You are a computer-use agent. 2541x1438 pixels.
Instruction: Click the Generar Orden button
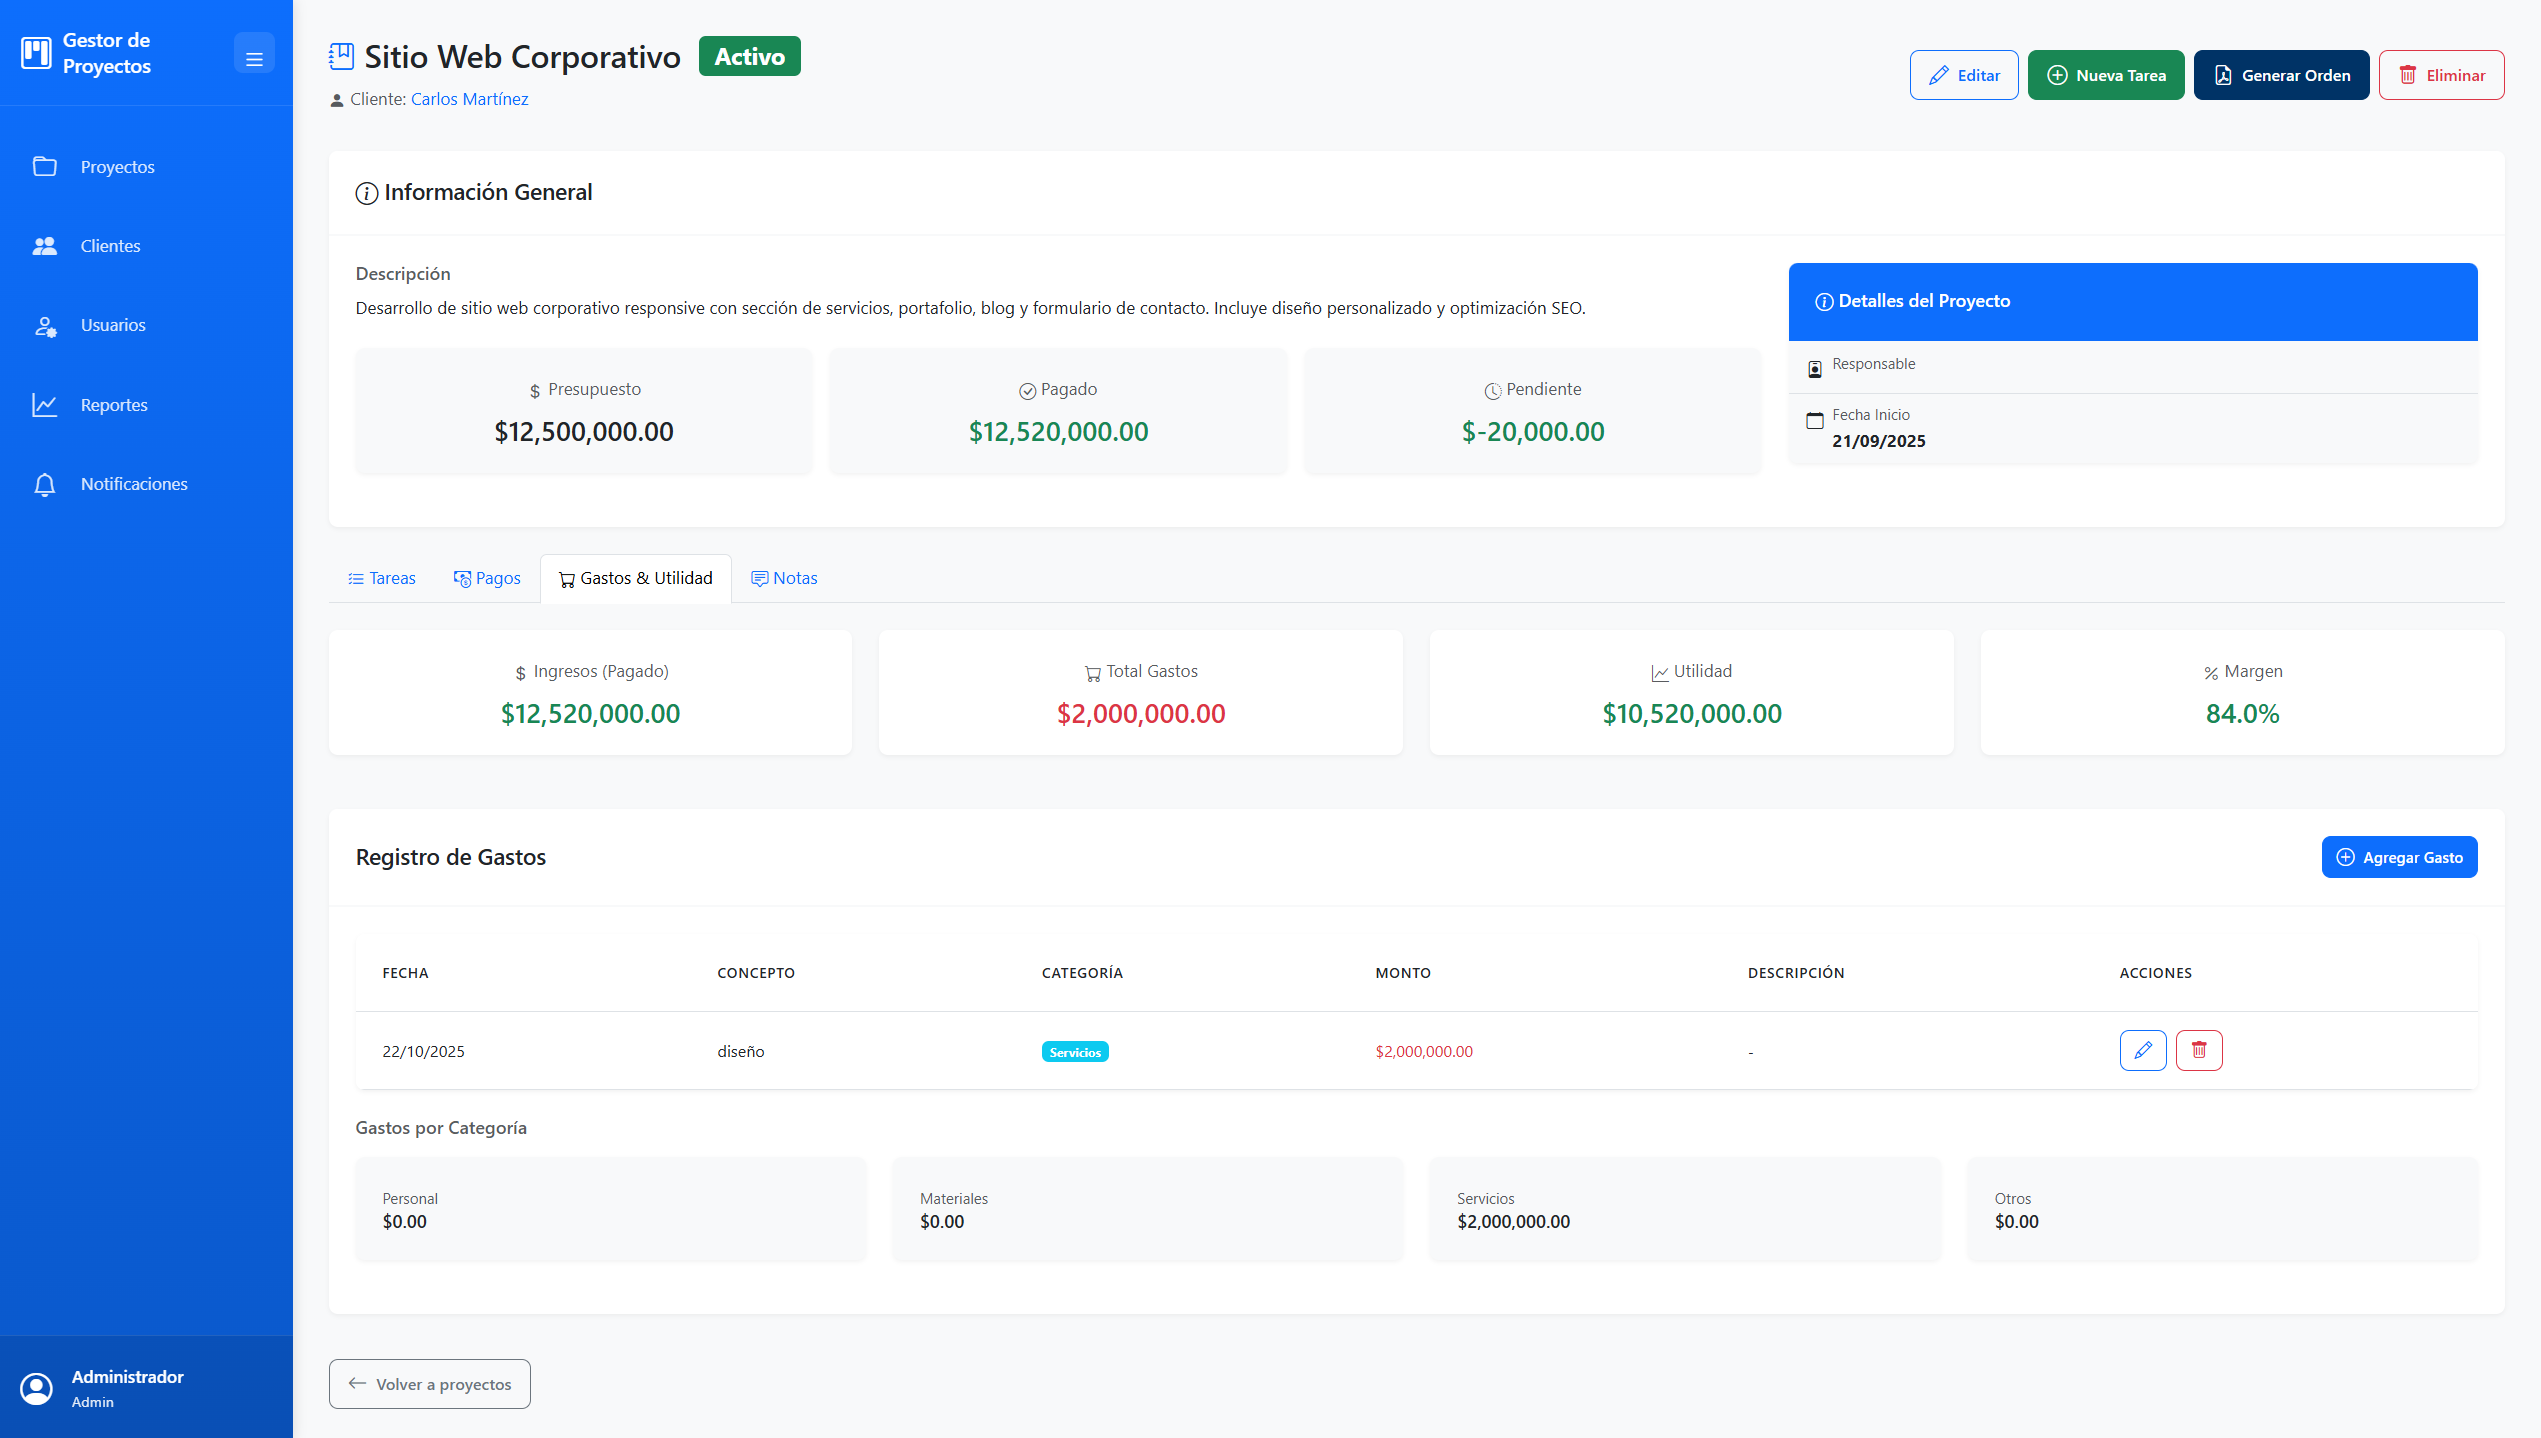(2280, 75)
